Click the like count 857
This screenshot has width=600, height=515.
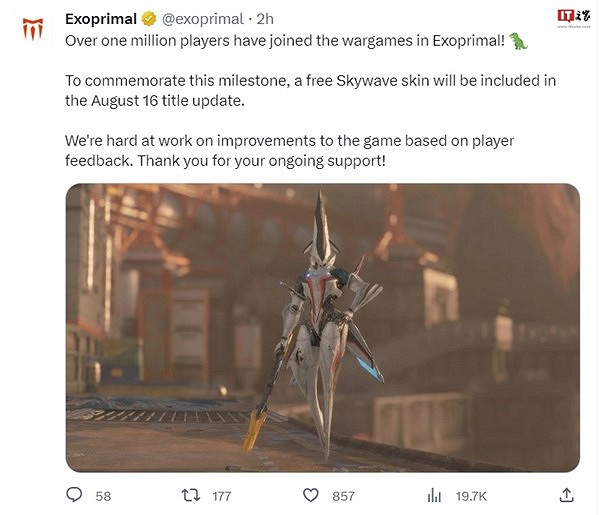tap(343, 496)
